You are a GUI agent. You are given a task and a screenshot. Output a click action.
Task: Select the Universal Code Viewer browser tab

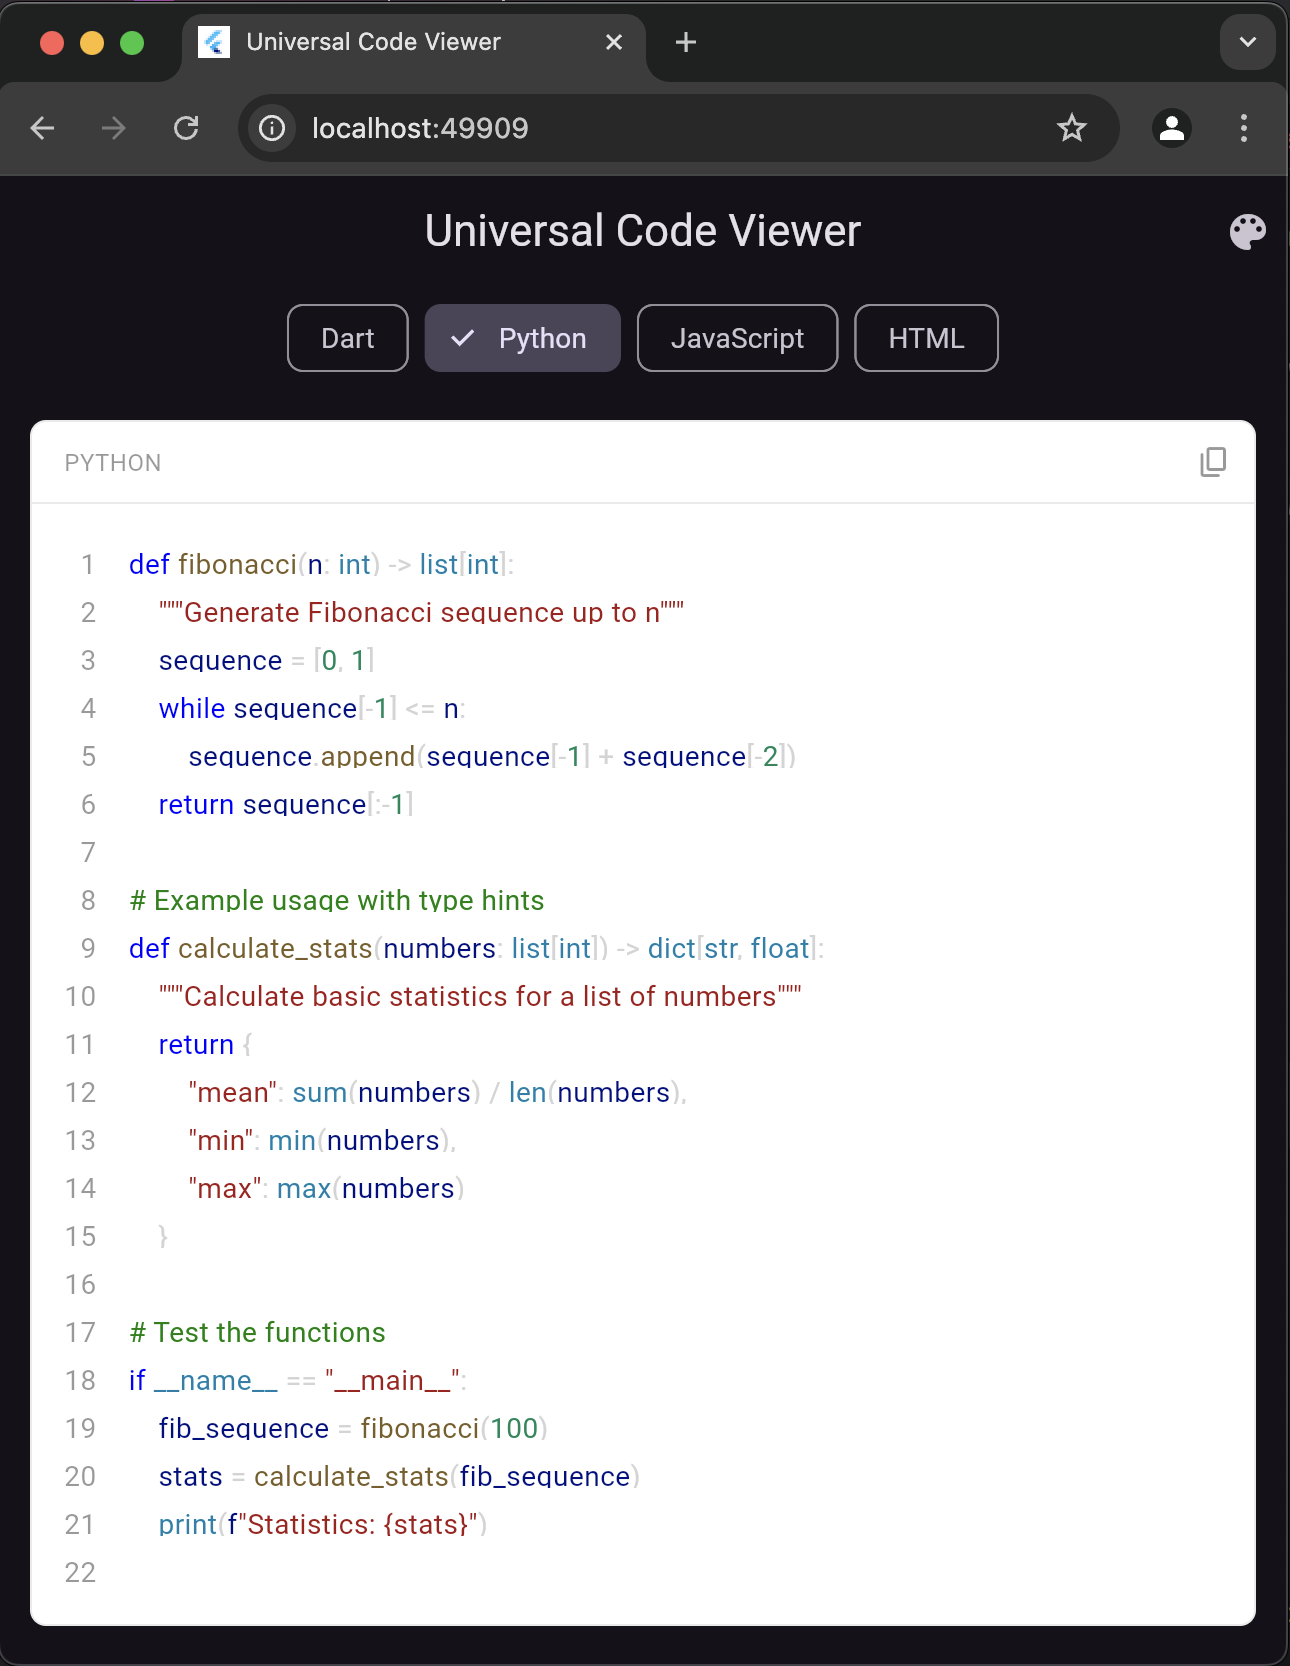[414, 42]
